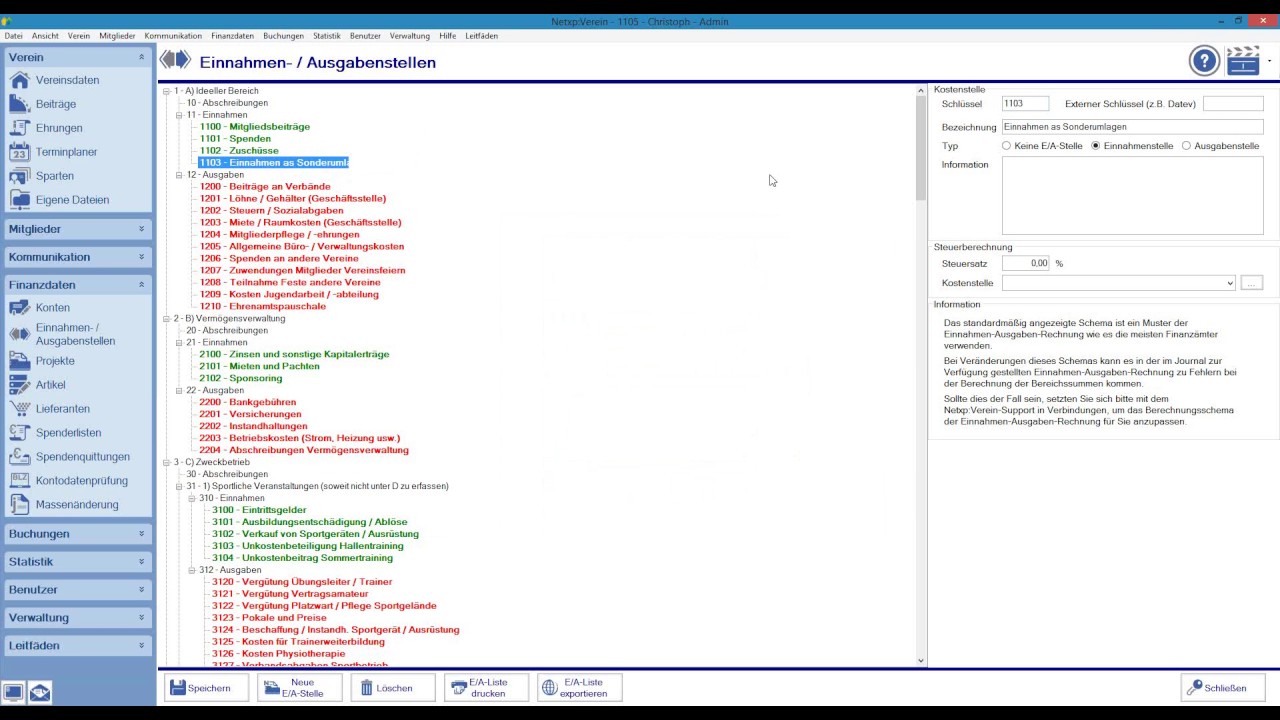
Task: Open the Kostenstelle dropdown list
Action: [1230, 283]
